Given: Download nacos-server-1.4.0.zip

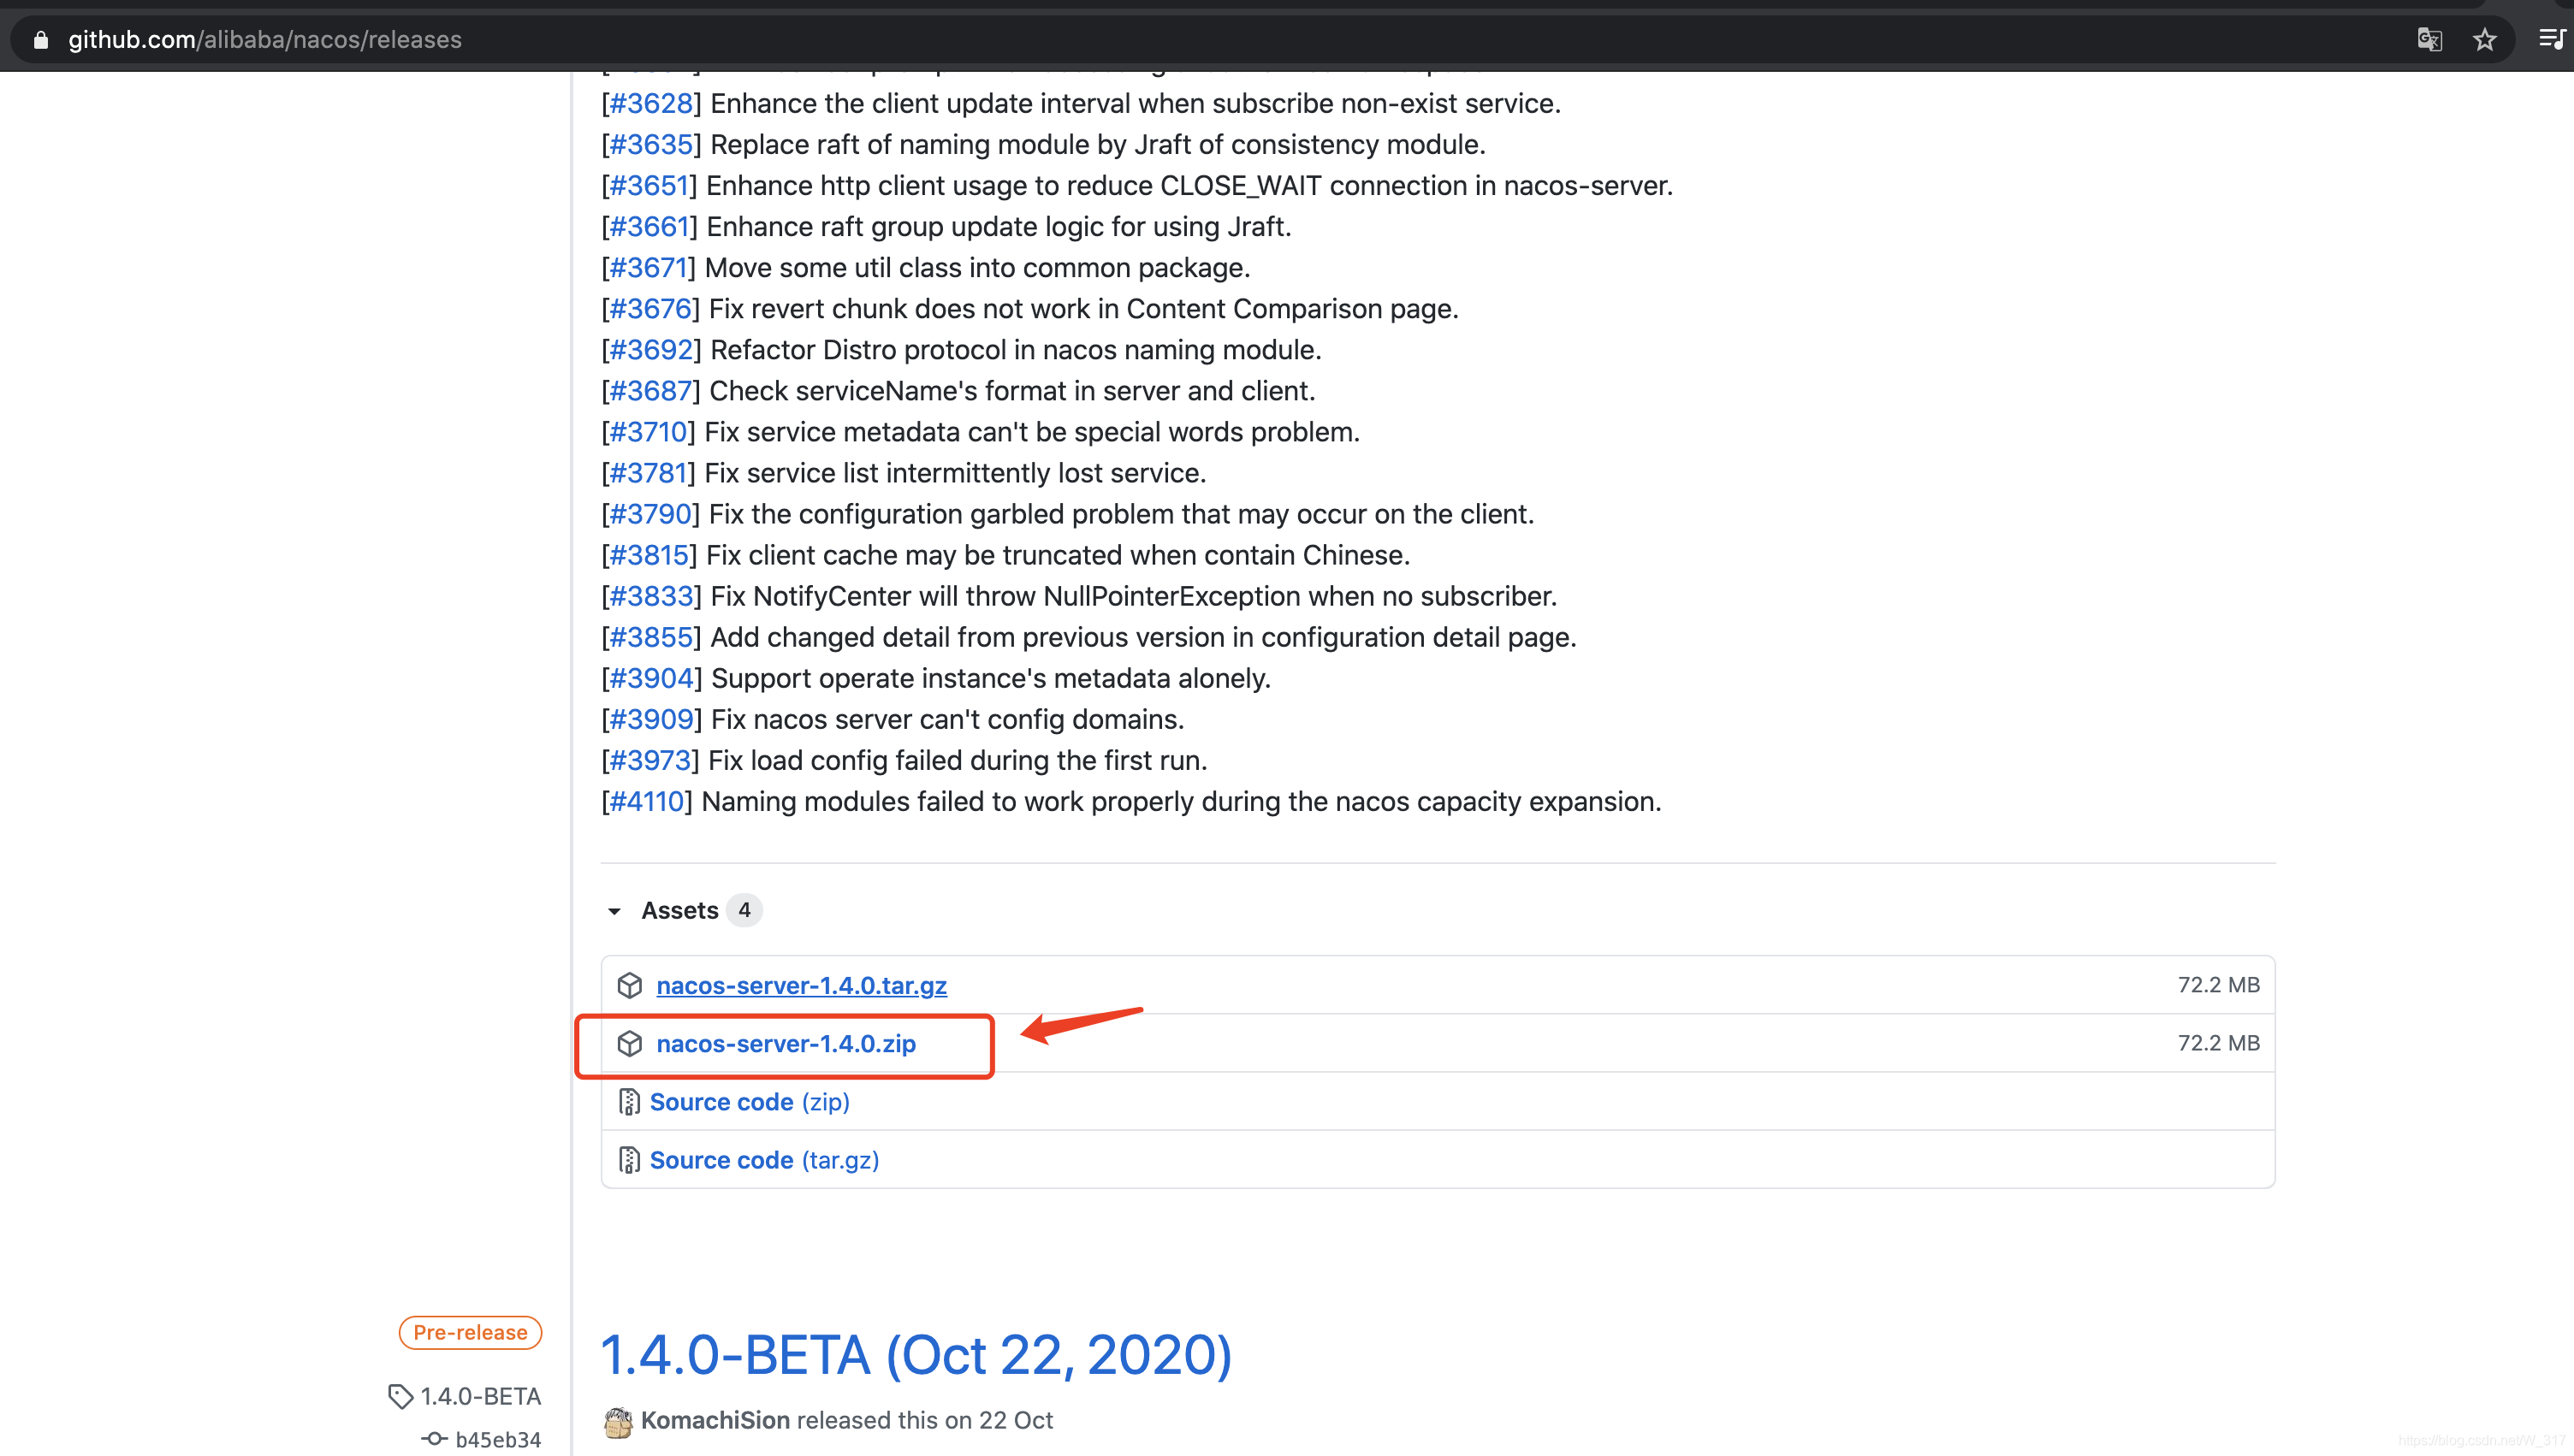Looking at the screenshot, I should (x=785, y=1043).
